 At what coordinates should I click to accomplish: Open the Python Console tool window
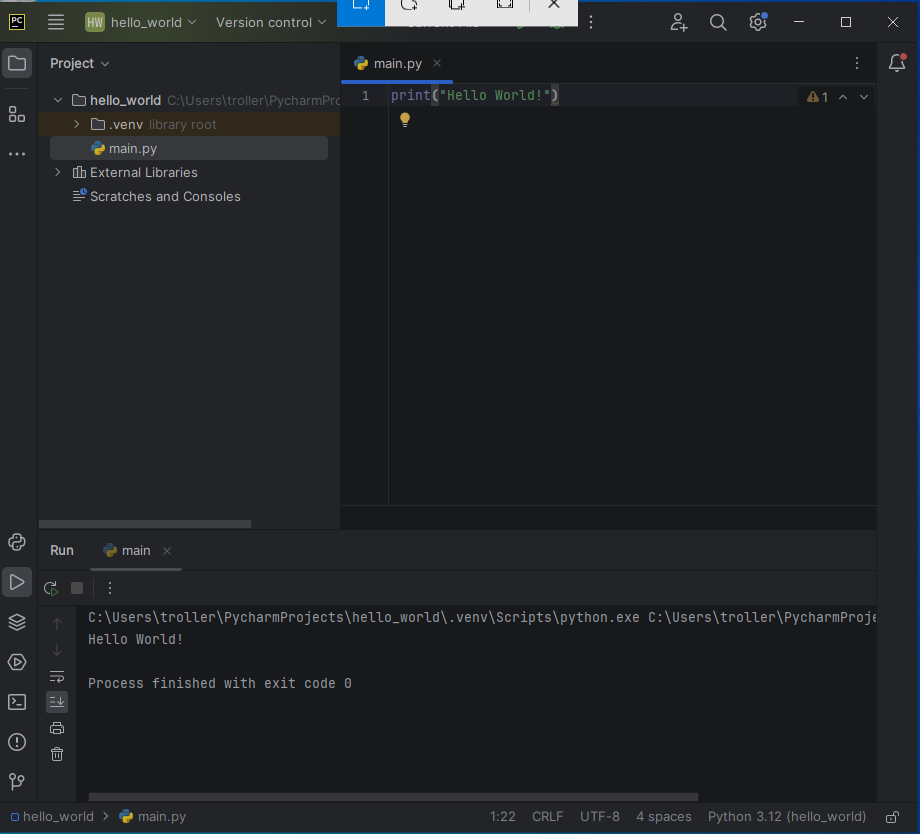[x=17, y=542]
